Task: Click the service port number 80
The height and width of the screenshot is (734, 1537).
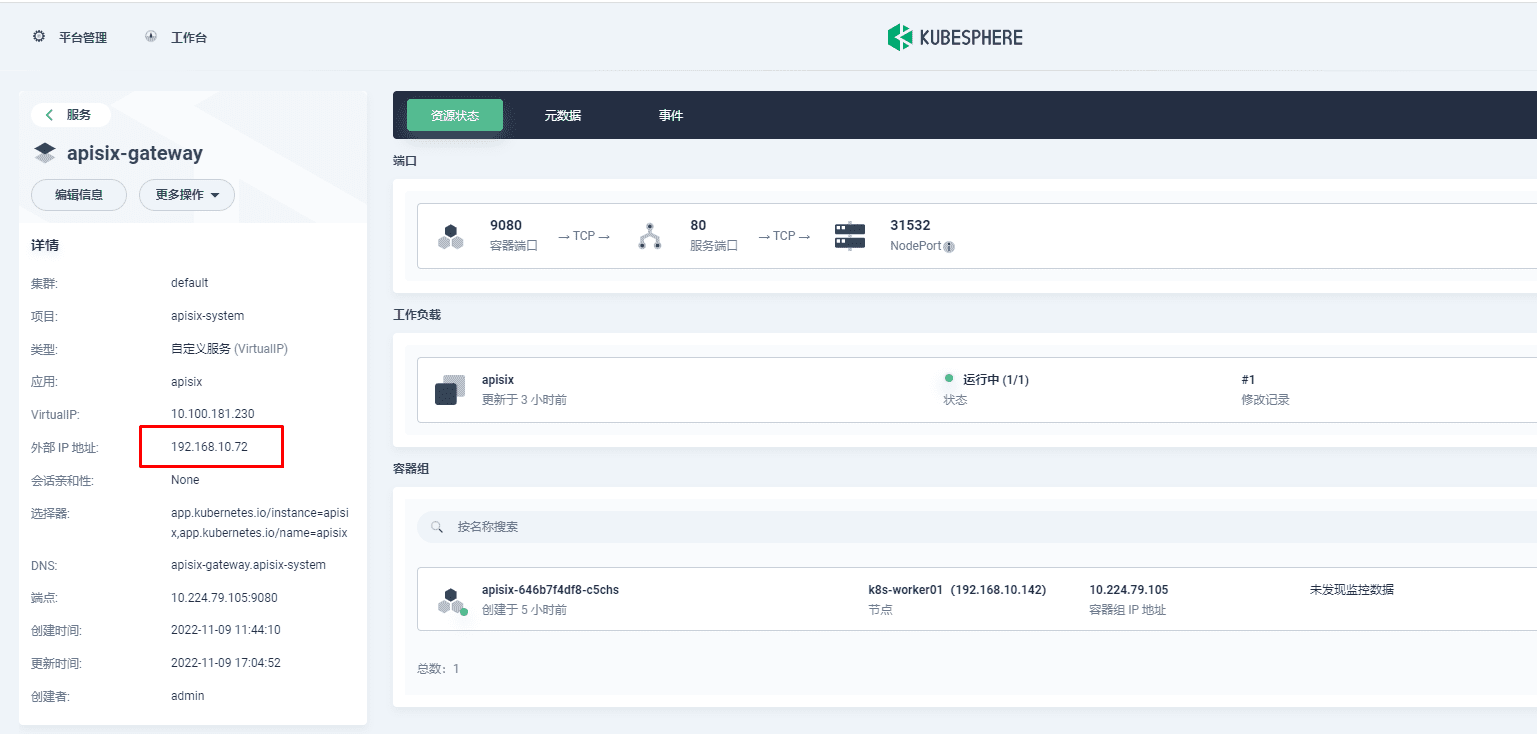Action: [698, 226]
